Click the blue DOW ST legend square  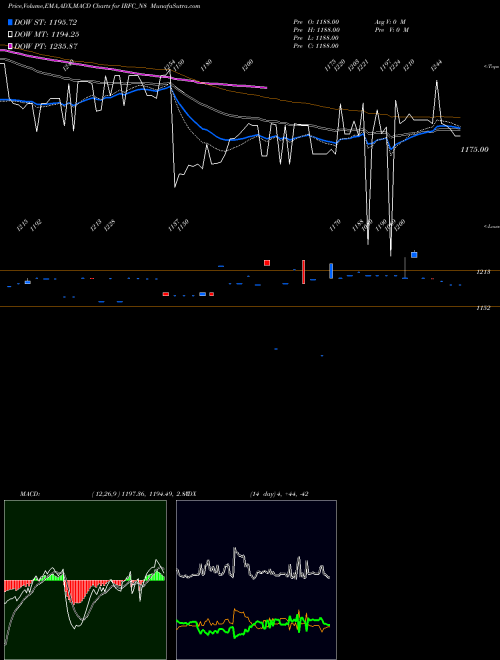pyautogui.click(x=11, y=22)
